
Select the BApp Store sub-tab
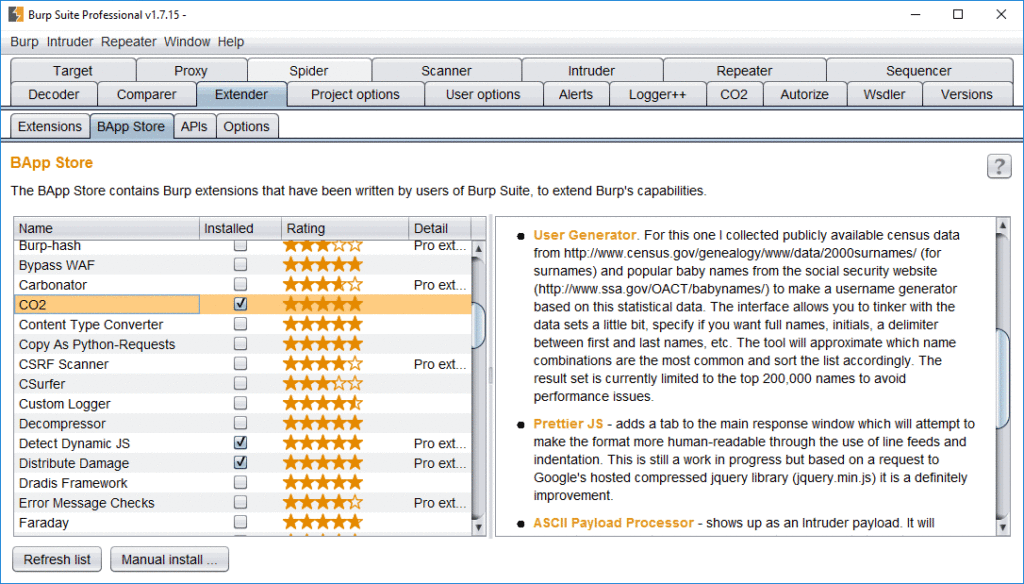pos(131,126)
